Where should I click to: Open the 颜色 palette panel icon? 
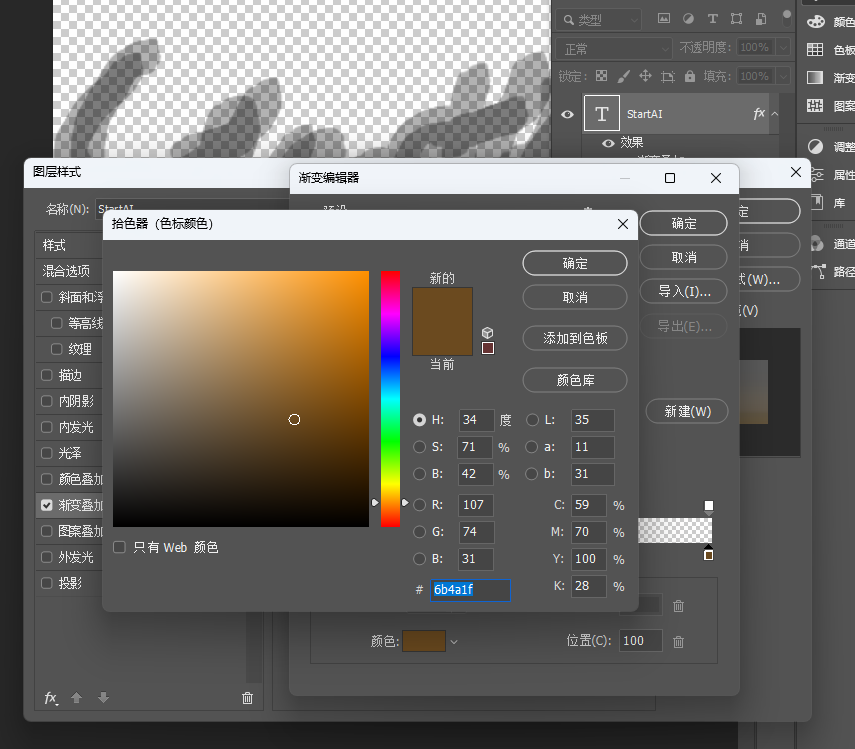coord(816,22)
